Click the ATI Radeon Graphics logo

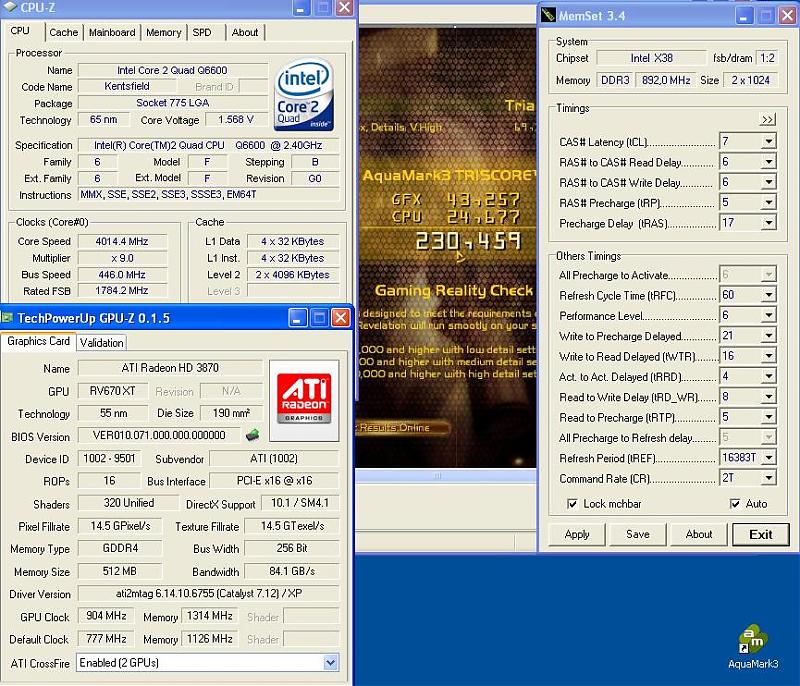pos(304,400)
